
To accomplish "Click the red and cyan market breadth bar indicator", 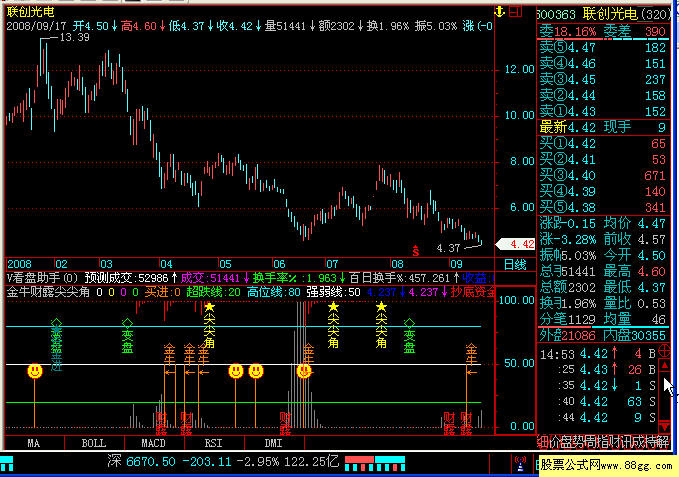I will 375,463.
